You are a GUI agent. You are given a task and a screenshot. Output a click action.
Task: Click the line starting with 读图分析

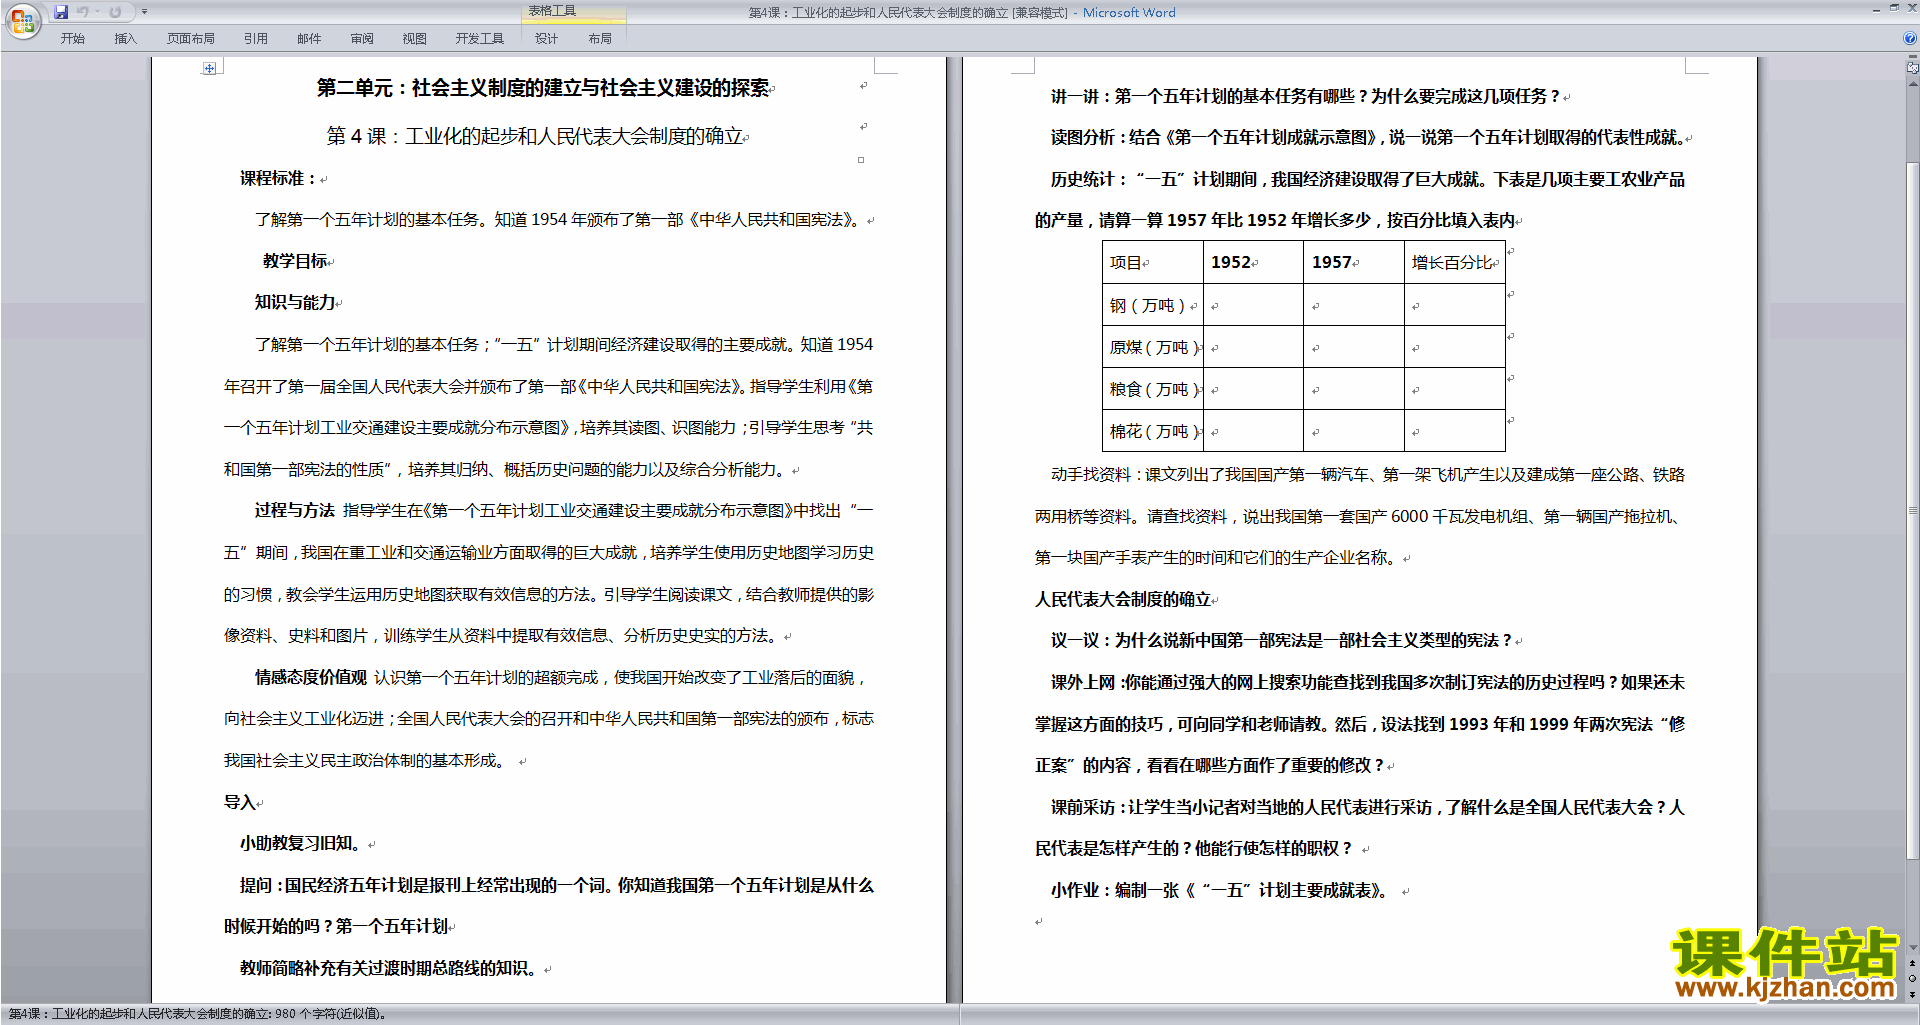1367,137
